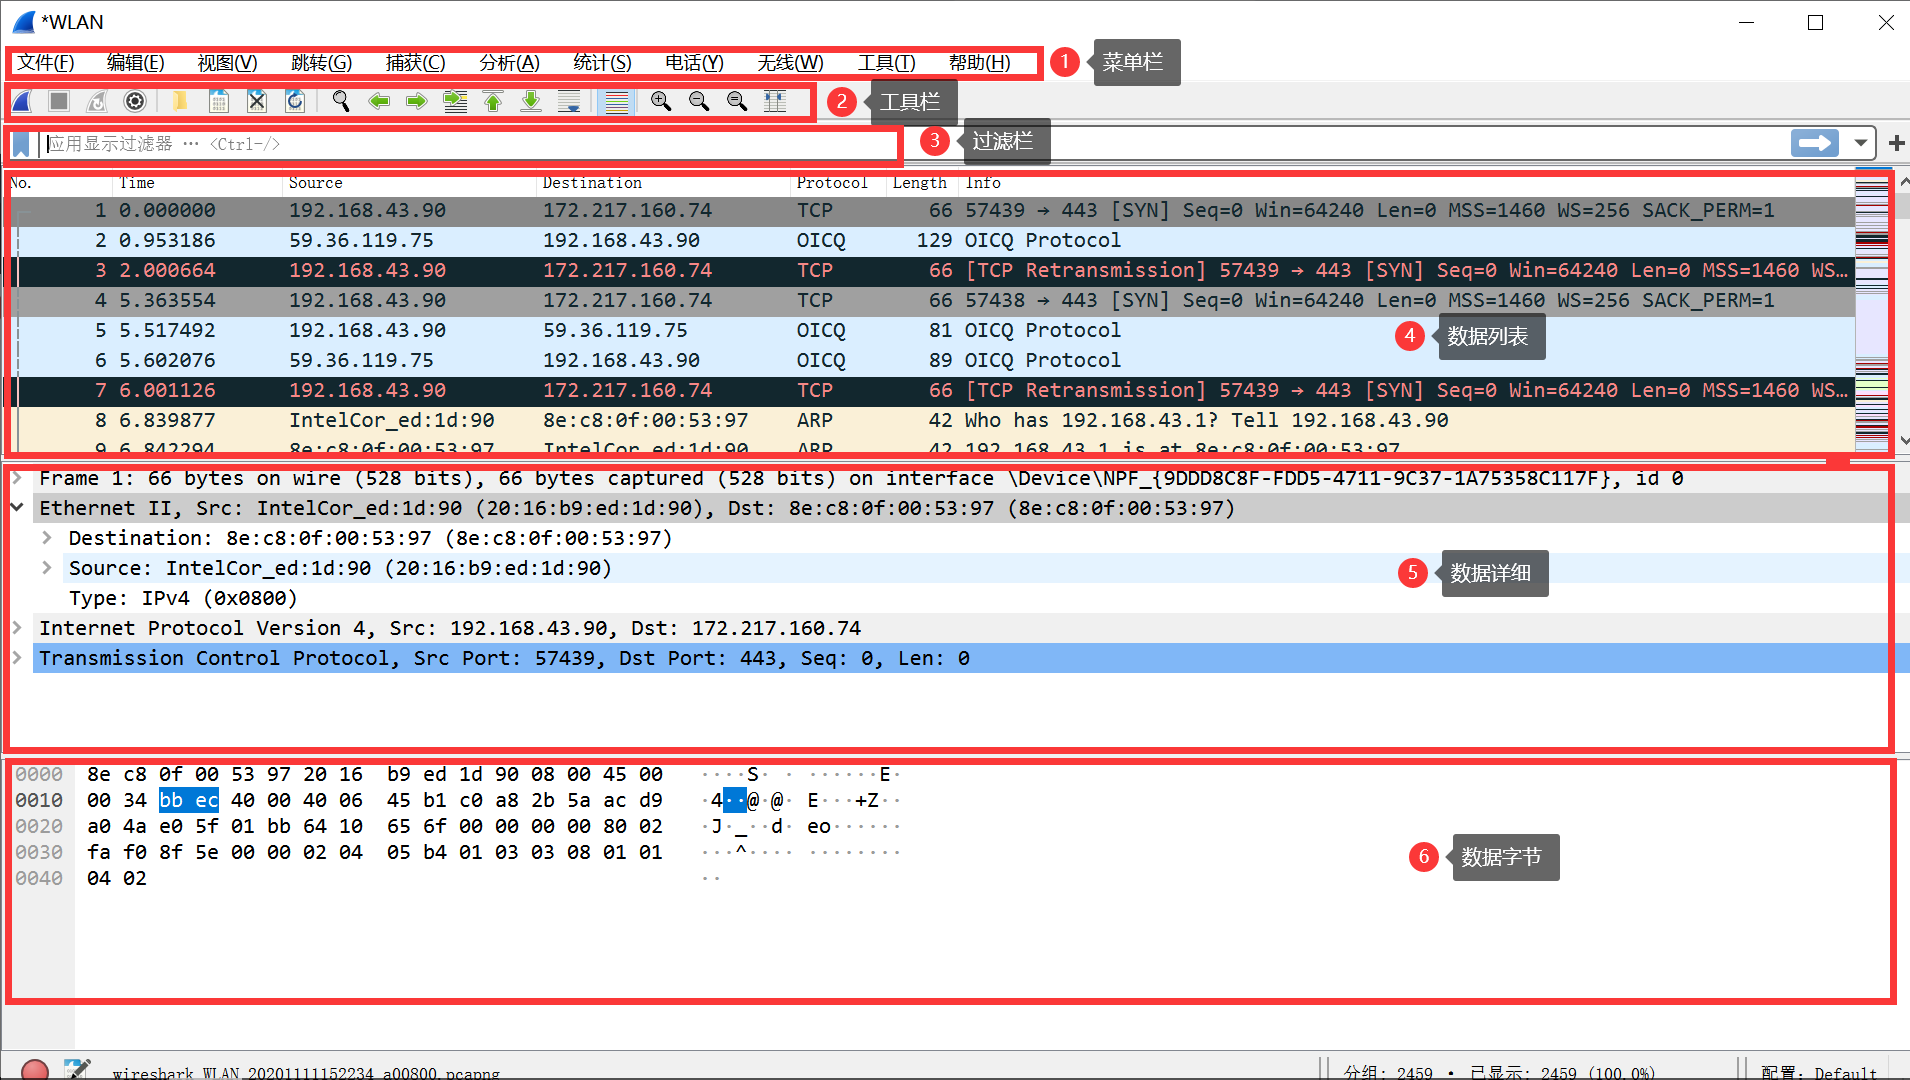The height and width of the screenshot is (1080, 1910).
Task: Go to a specified packet number
Action: (x=455, y=101)
